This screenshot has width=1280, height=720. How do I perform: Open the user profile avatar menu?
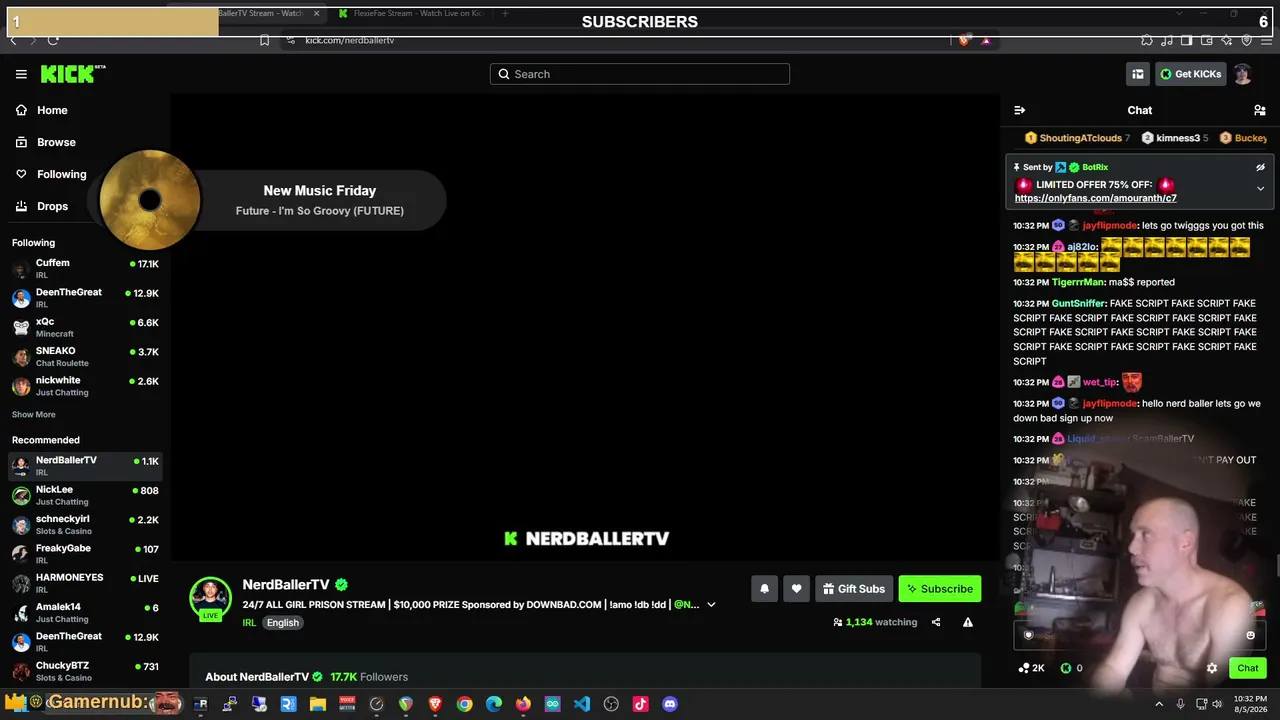click(1242, 74)
